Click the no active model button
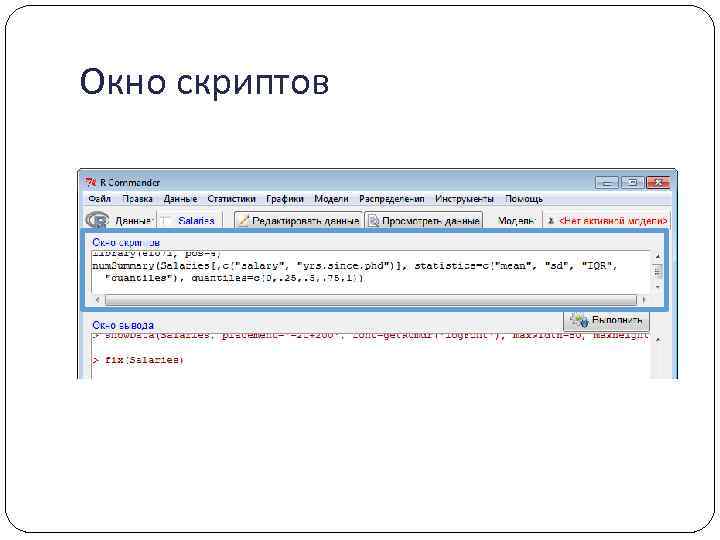 [x=607, y=221]
